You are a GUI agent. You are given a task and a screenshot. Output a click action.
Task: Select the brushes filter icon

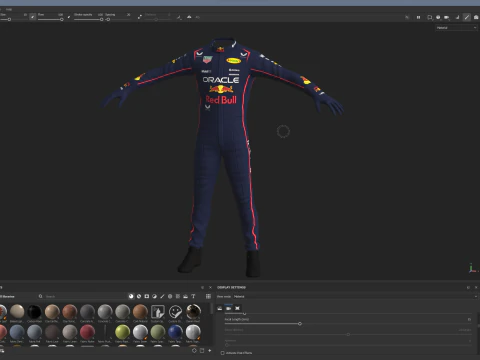click(162, 296)
